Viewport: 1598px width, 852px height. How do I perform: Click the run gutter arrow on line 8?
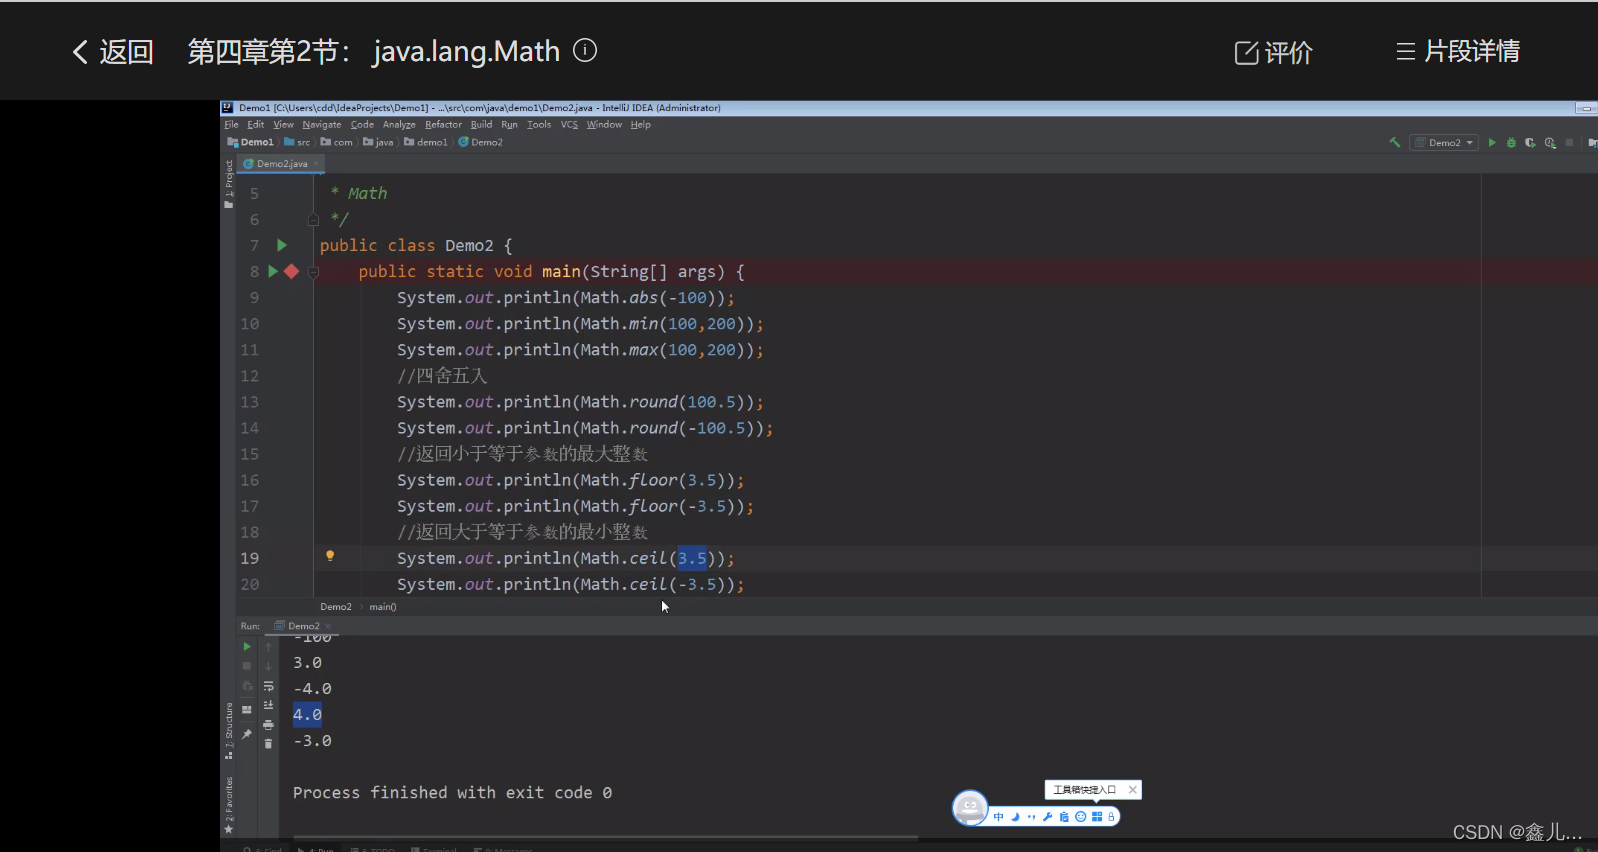pyautogui.click(x=272, y=271)
